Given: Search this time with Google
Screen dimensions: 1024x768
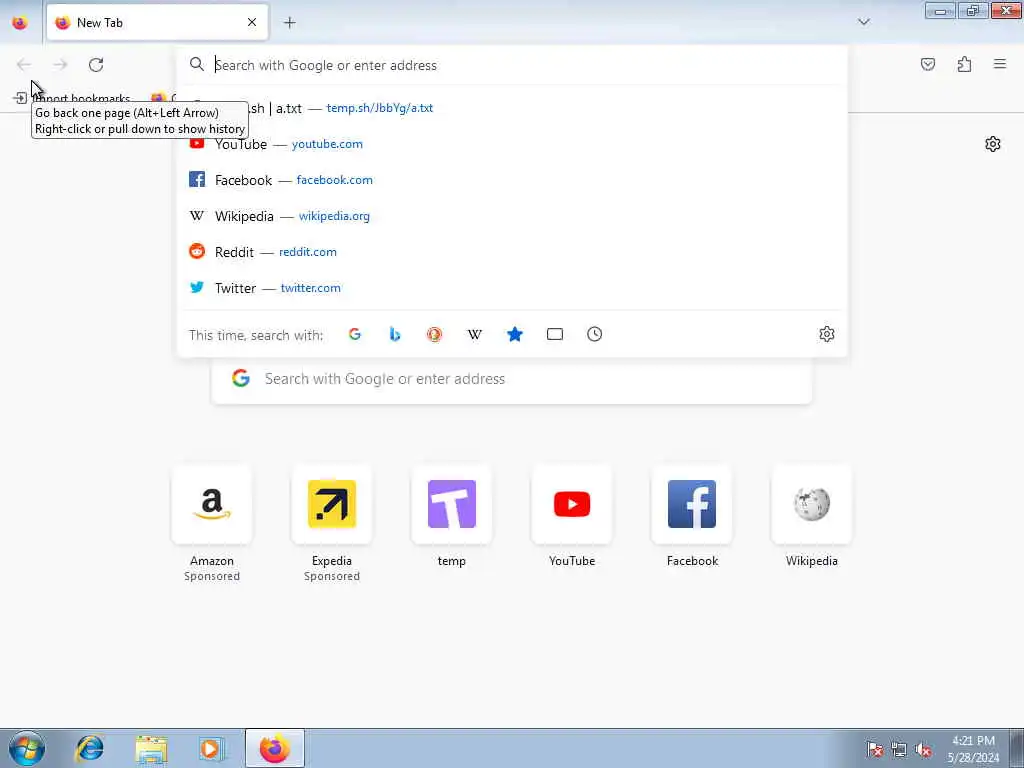Looking at the screenshot, I should tap(355, 334).
